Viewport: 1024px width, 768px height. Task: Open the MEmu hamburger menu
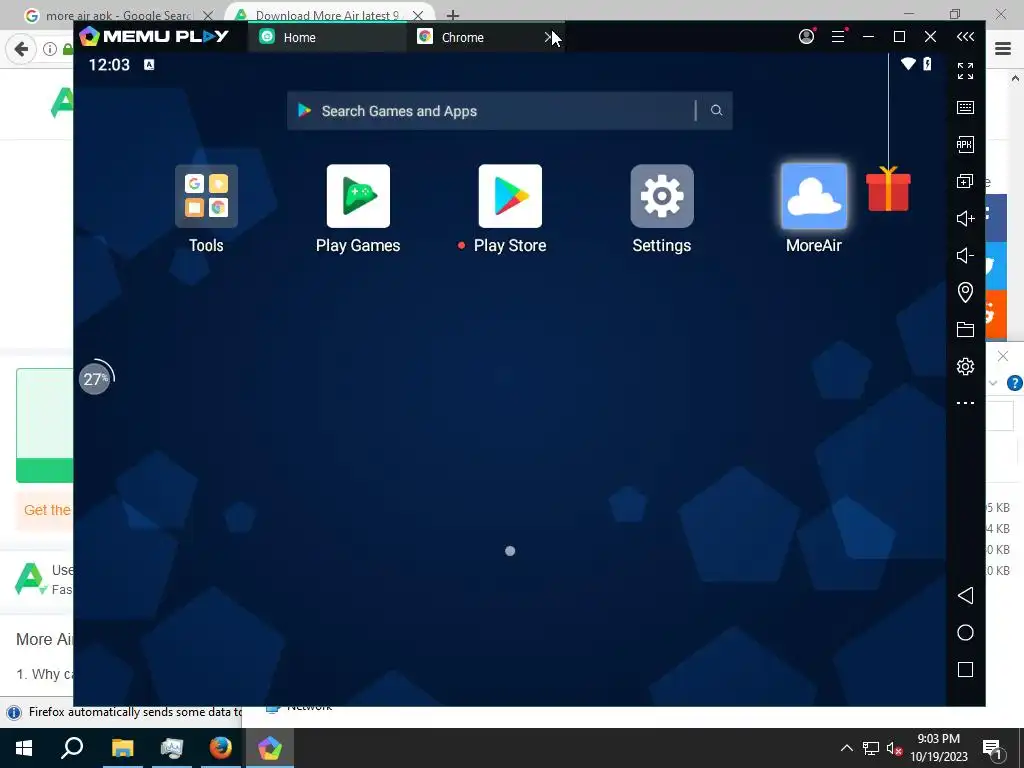(839, 37)
